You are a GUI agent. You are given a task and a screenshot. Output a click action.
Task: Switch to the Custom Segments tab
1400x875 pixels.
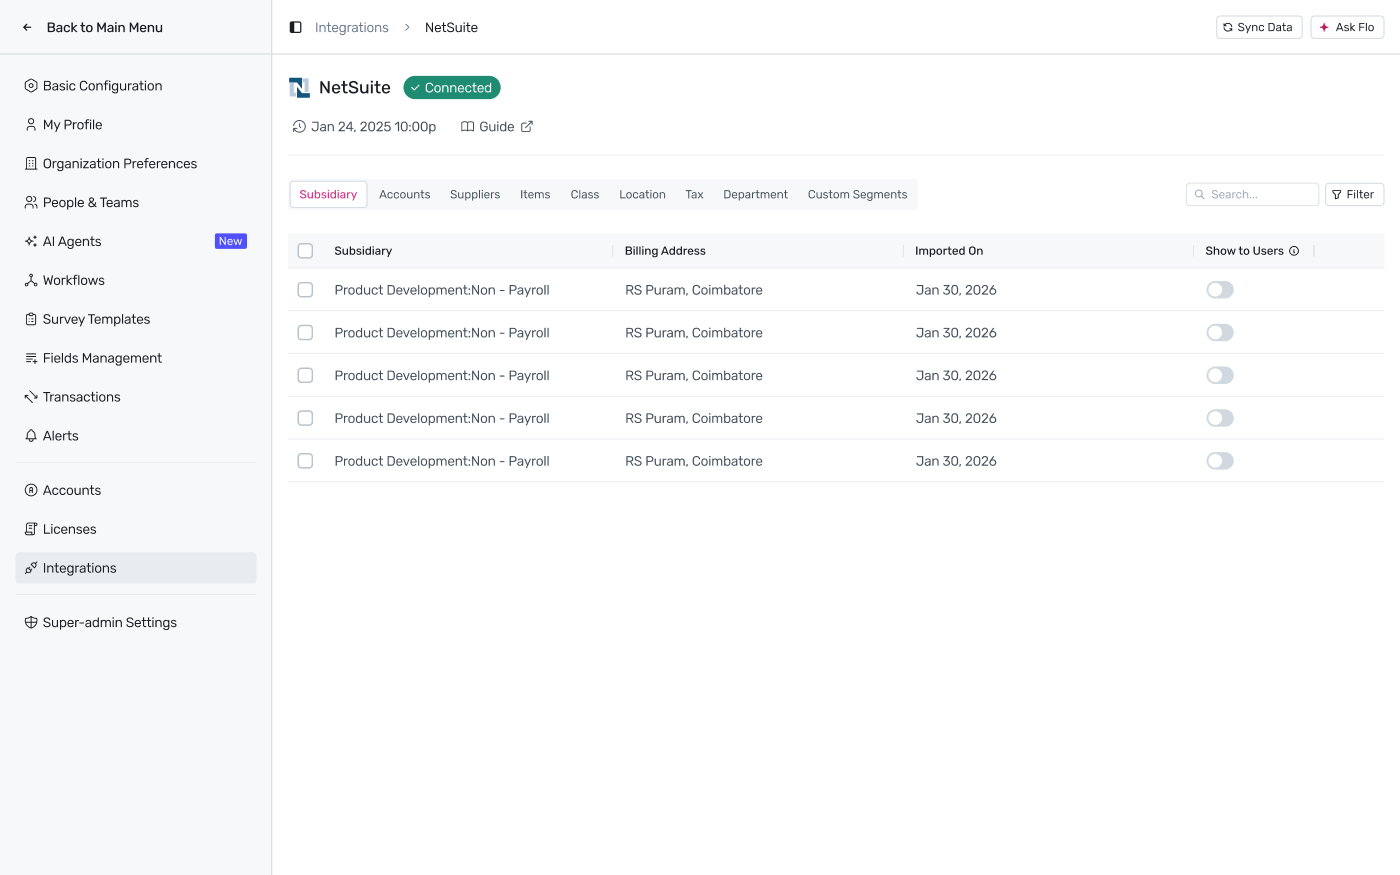857,194
